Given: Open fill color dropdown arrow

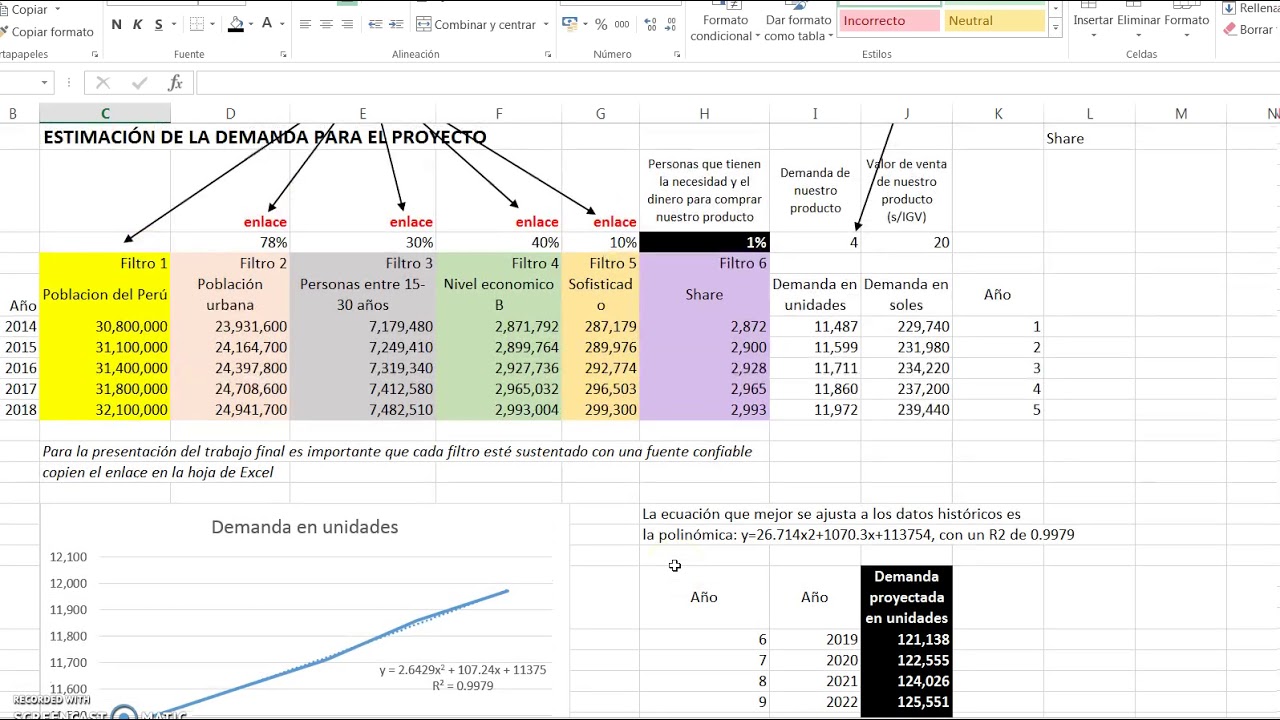Looking at the screenshot, I should pyautogui.click(x=251, y=24).
